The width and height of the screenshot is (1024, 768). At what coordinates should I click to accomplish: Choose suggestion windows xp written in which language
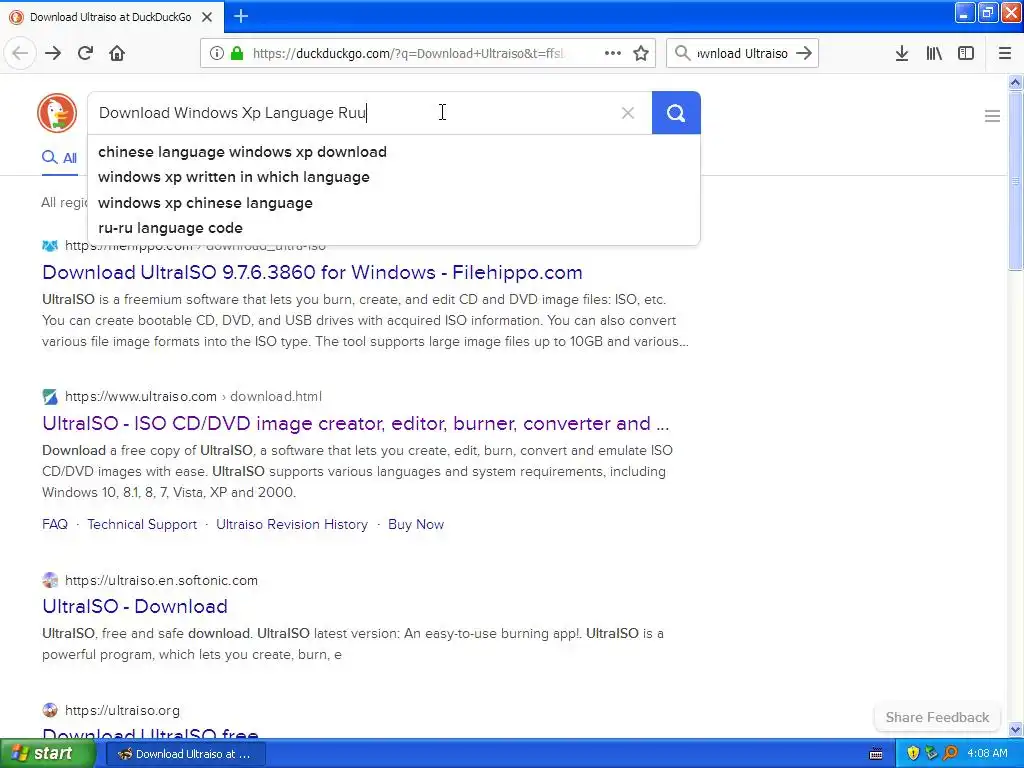pyautogui.click(x=234, y=177)
